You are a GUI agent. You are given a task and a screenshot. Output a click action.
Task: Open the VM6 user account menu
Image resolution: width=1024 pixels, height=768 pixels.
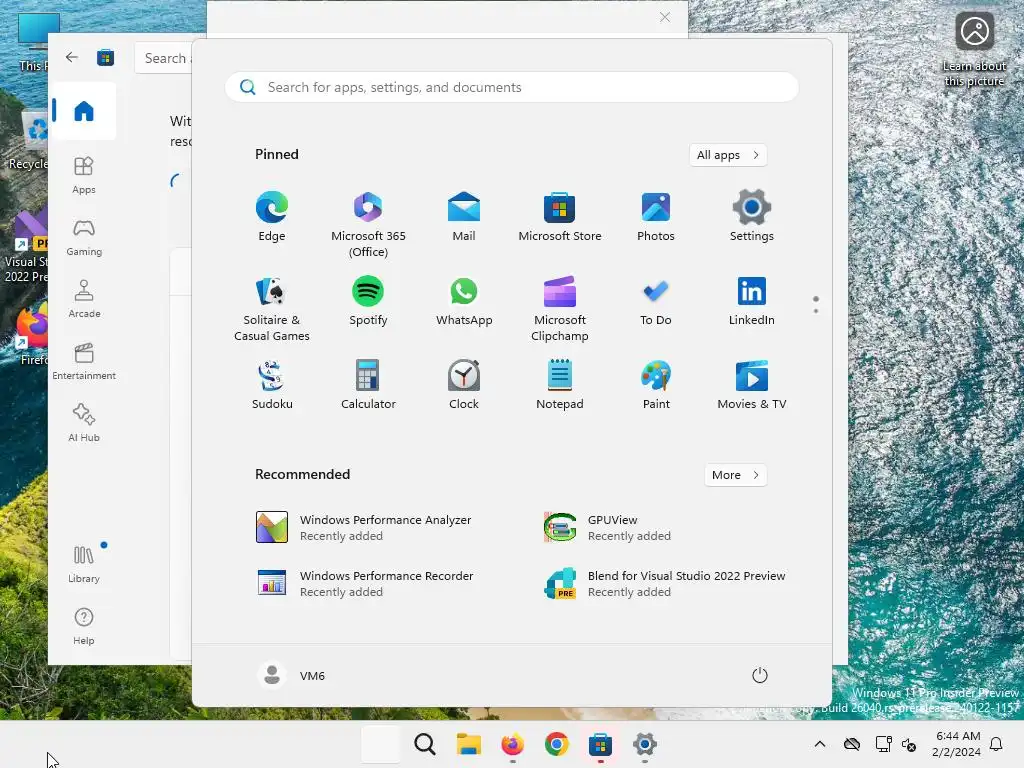click(291, 675)
